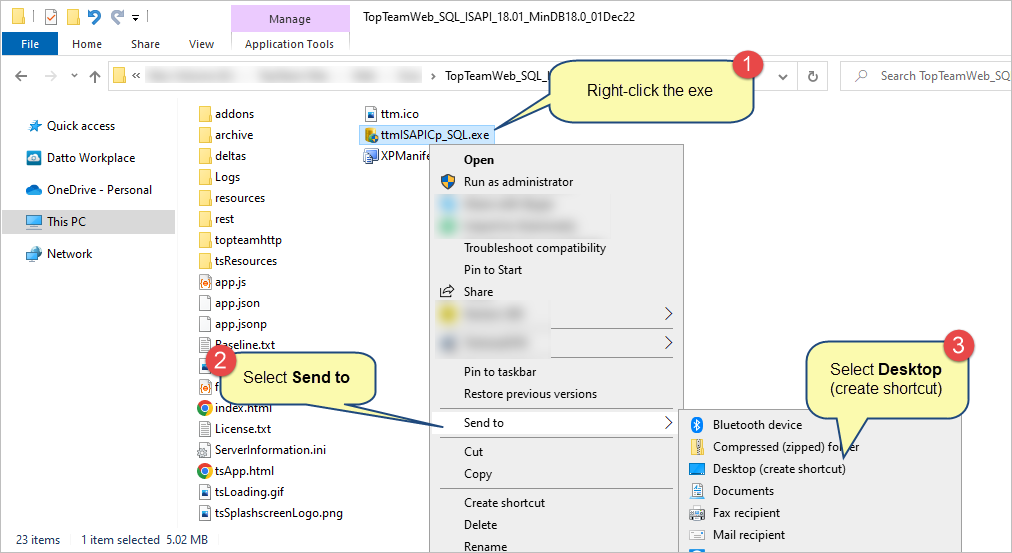Choose Run as administrator in context menu

(x=518, y=182)
